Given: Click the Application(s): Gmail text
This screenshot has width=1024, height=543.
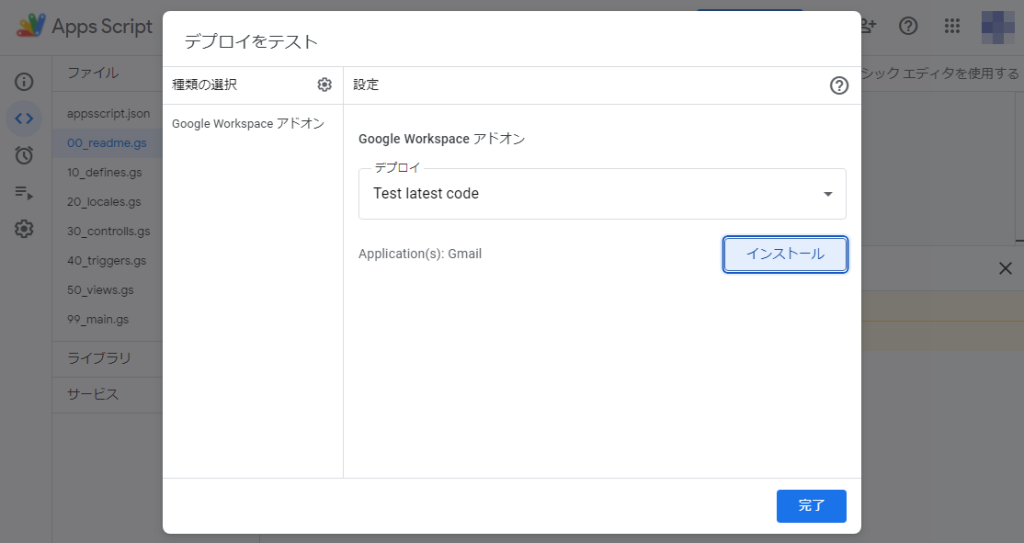Looking at the screenshot, I should coord(420,254).
